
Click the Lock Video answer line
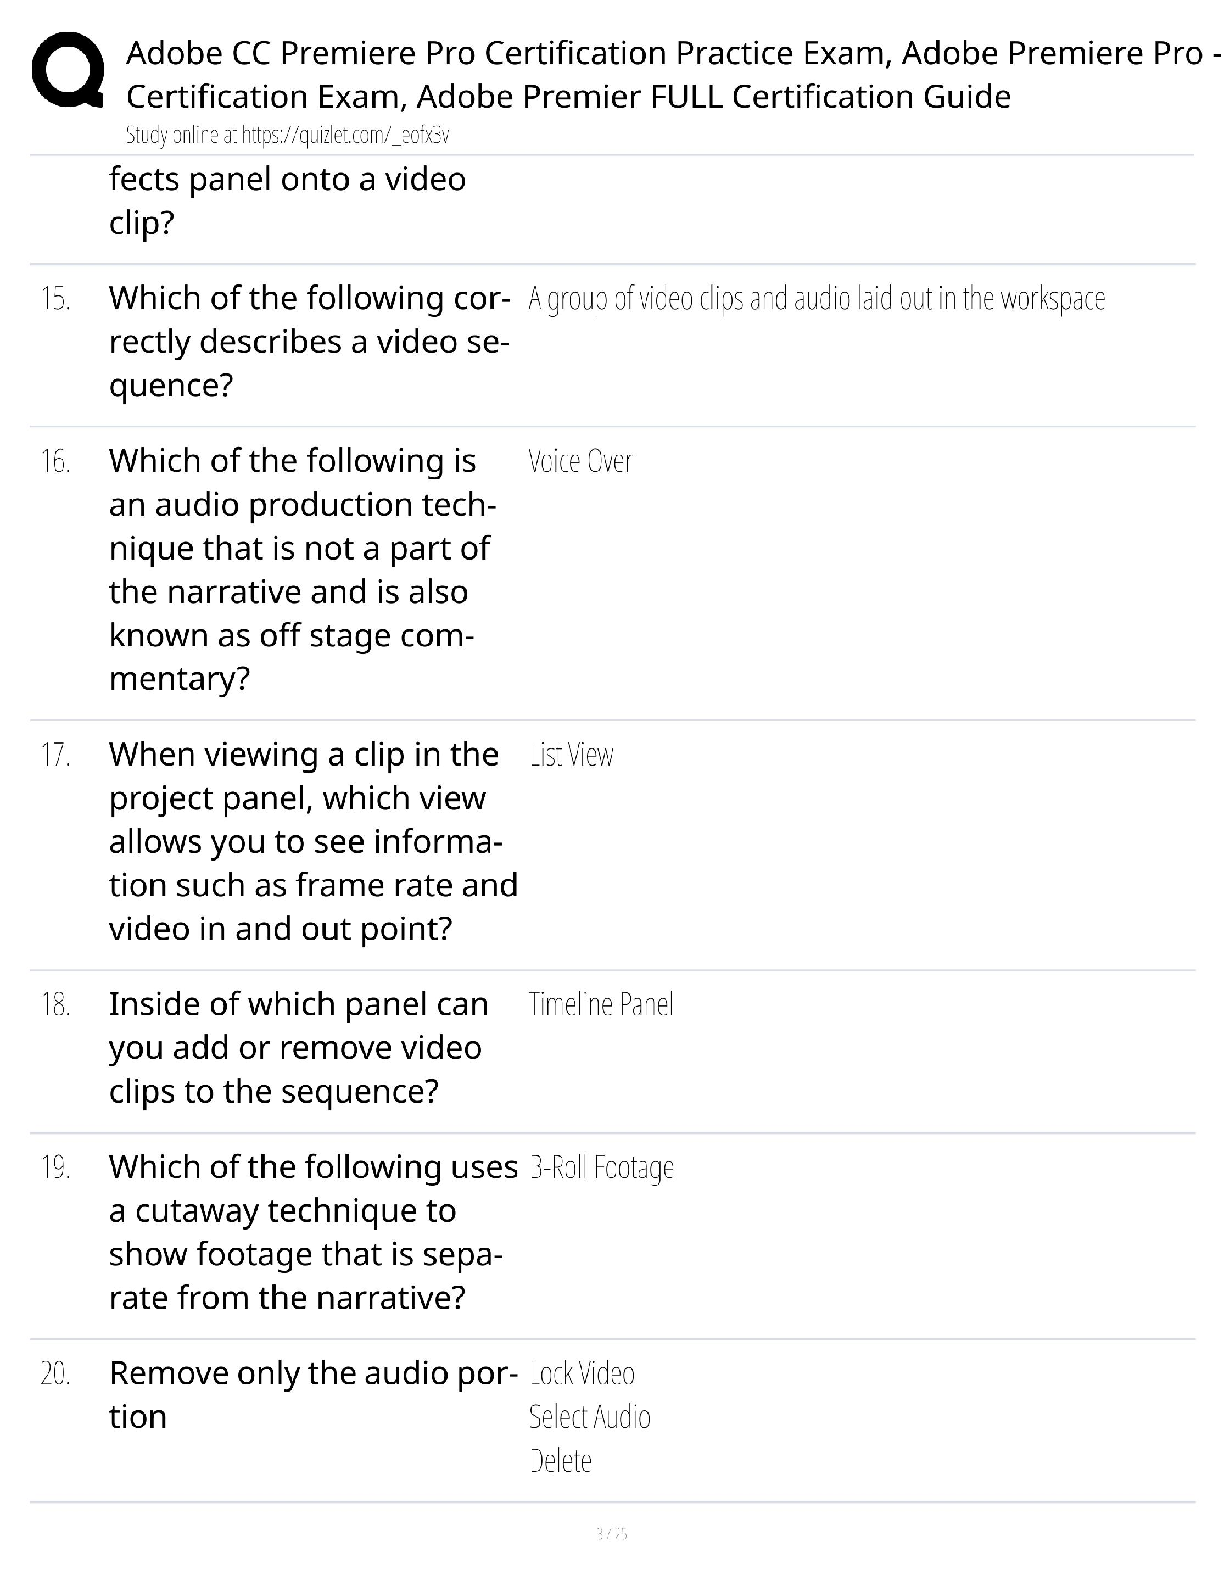coord(582,1373)
